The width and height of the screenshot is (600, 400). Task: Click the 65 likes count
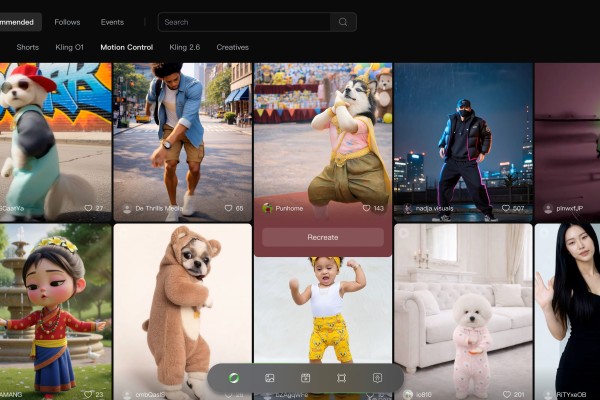(x=240, y=209)
